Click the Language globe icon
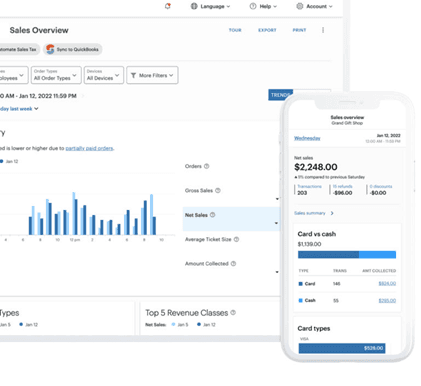The width and height of the screenshot is (421, 386). click(x=194, y=6)
